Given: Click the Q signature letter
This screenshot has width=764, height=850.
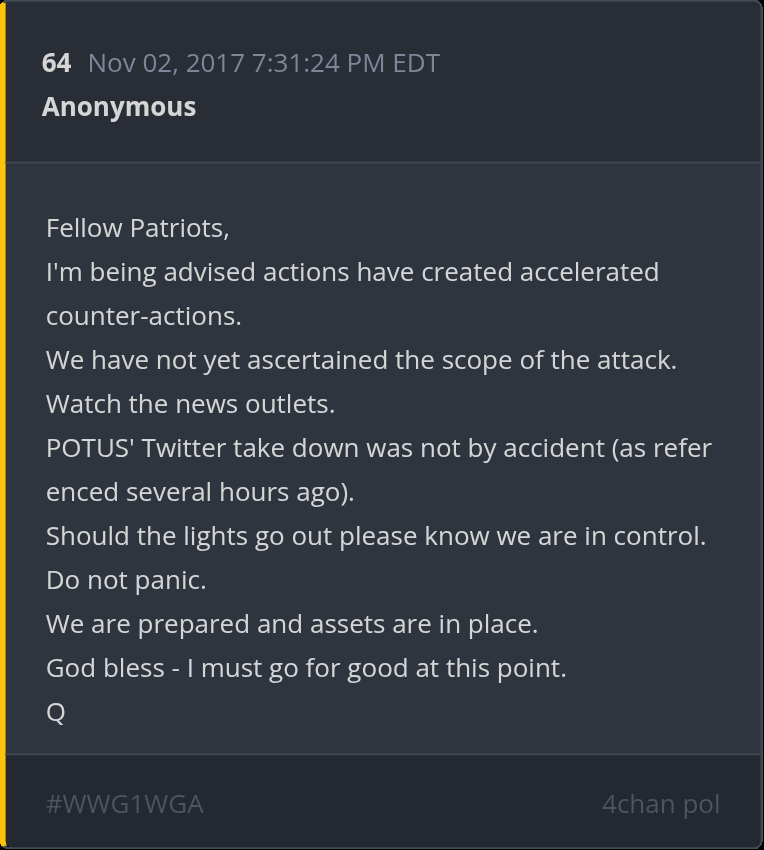Looking at the screenshot, I should [56, 712].
